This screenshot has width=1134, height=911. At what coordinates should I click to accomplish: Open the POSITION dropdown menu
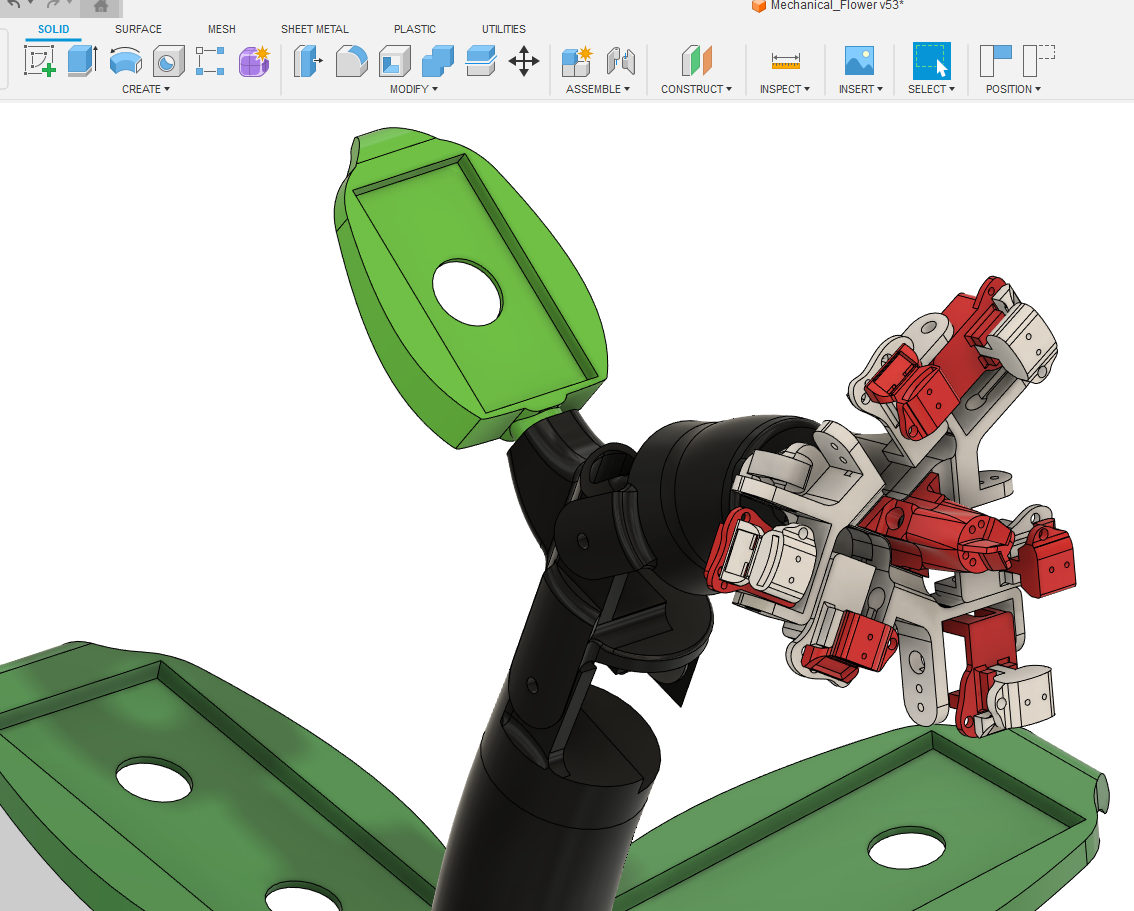[1013, 89]
